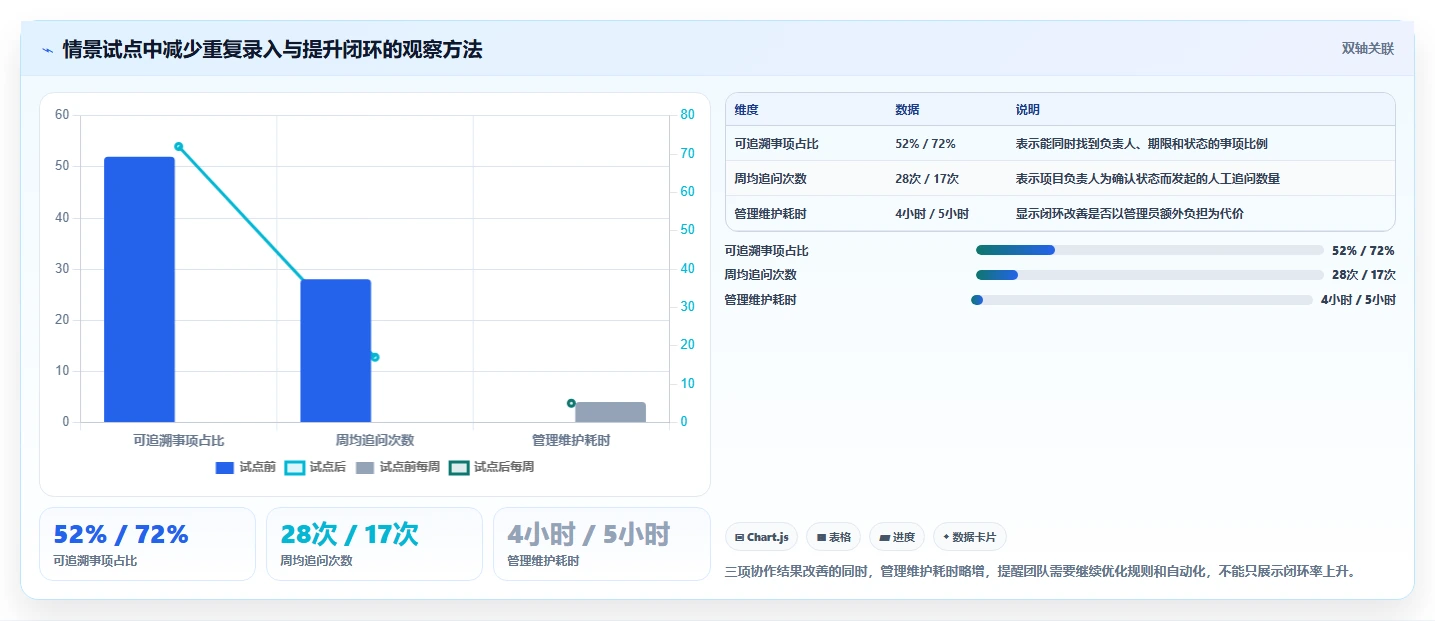
Task: Click the 52% / 72% table cell
Action: point(925,144)
